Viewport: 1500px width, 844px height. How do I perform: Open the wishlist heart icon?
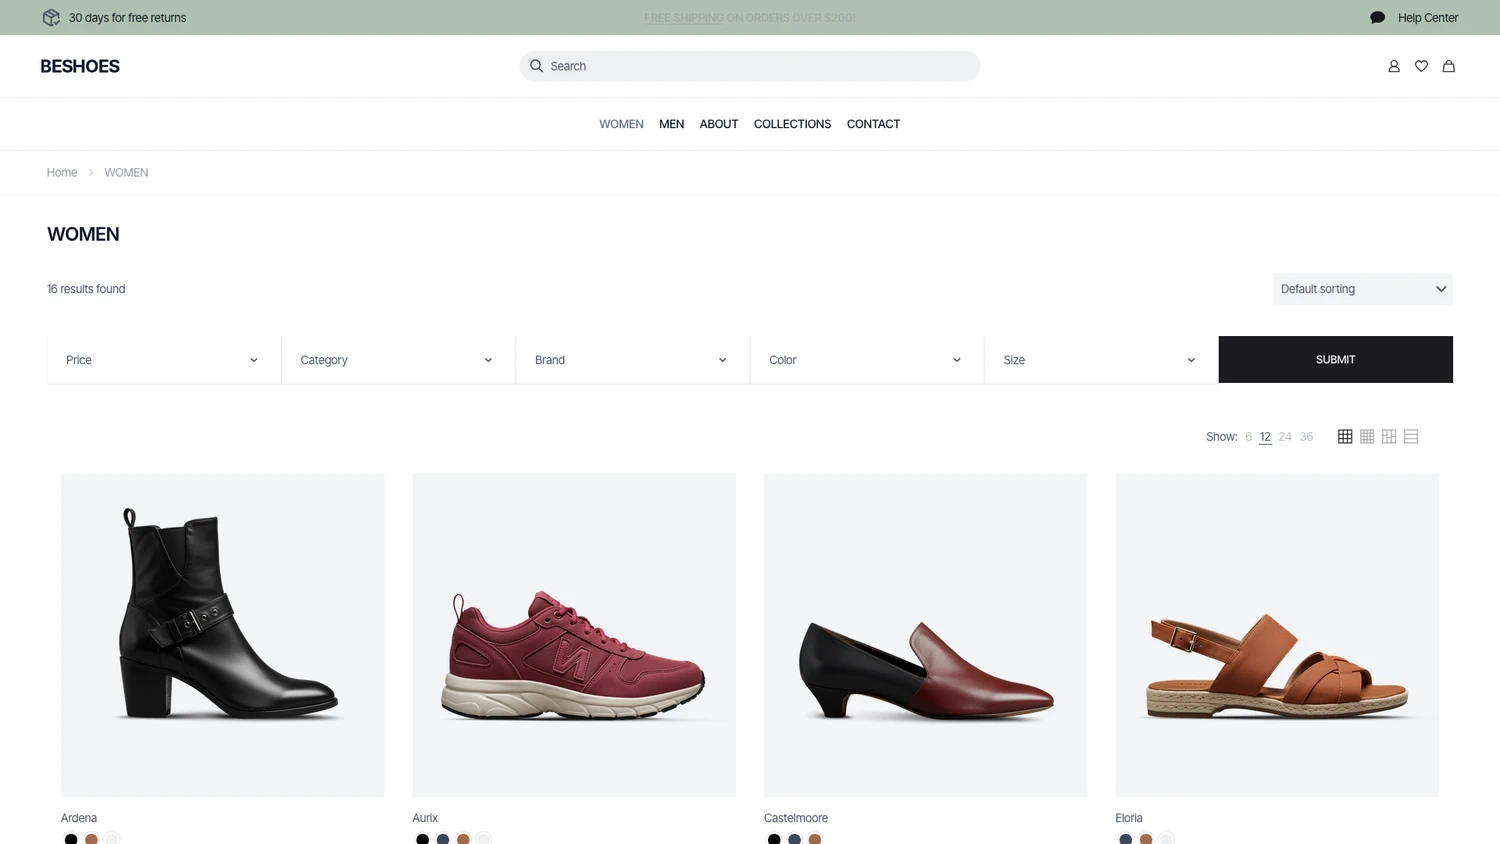[x=1421, y=66]
